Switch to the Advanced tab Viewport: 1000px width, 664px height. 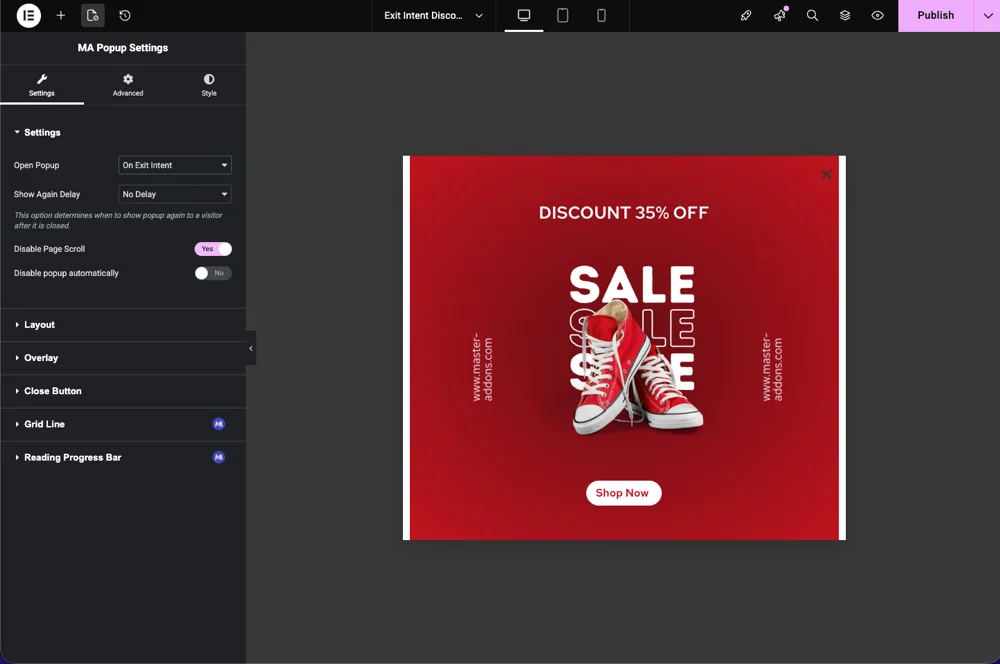128,85
